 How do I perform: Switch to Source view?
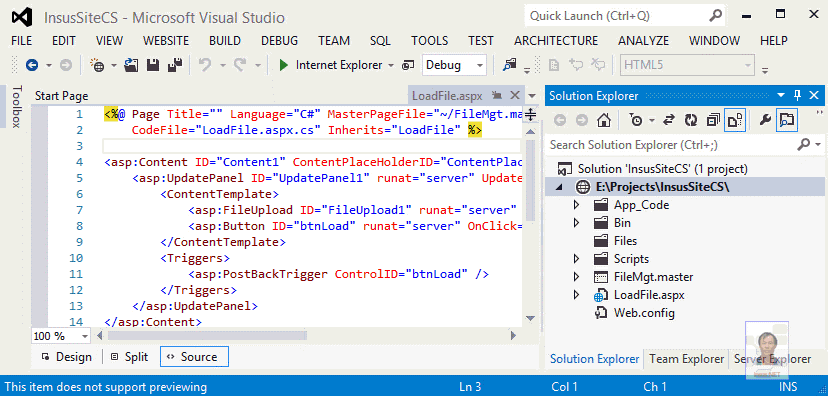pyautogui.click(x=194, y=357)
